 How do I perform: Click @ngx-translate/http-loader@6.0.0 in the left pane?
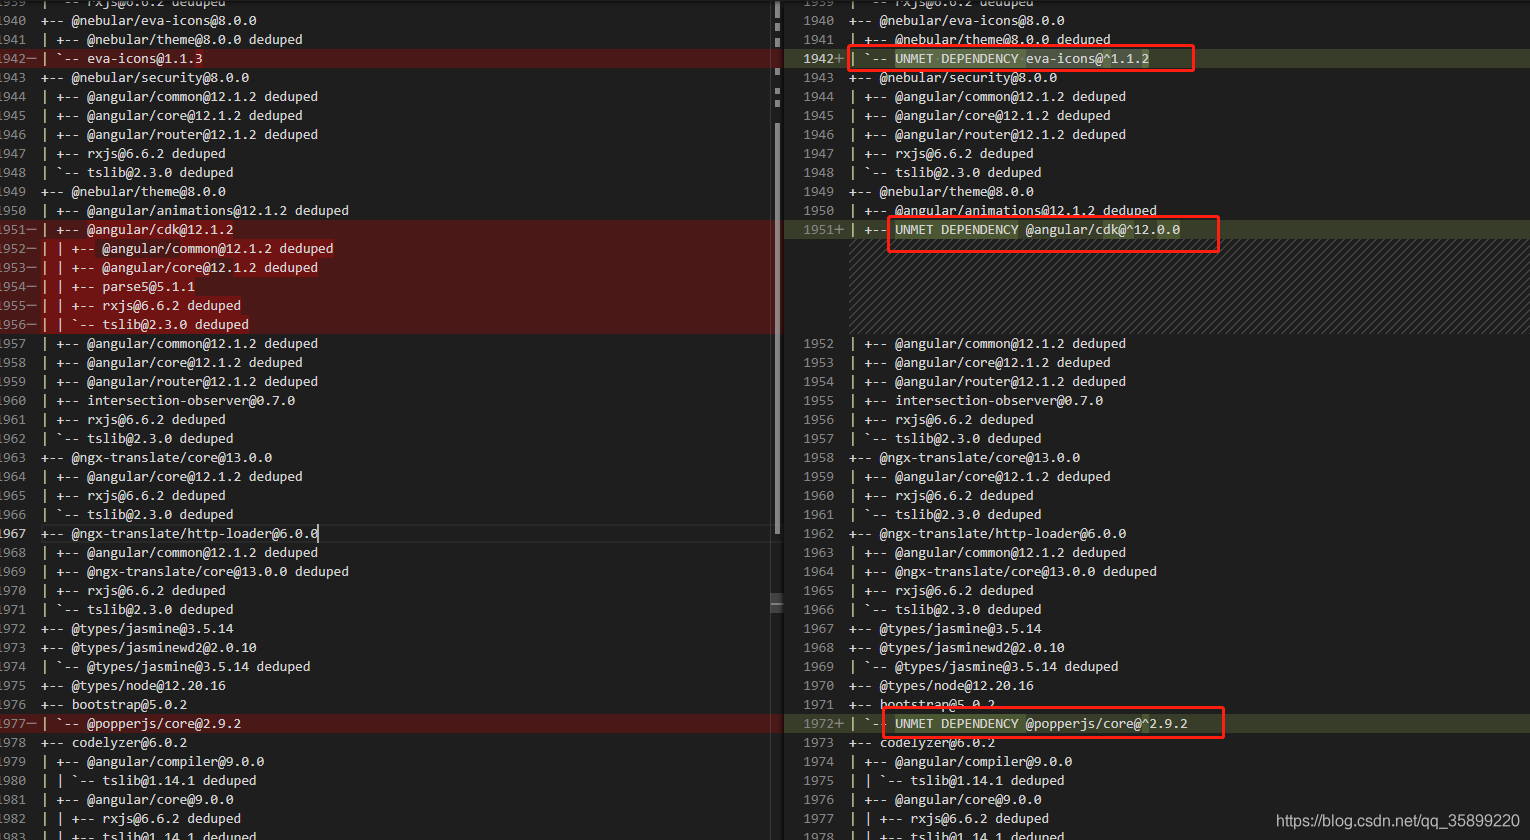tap(195, 534)
